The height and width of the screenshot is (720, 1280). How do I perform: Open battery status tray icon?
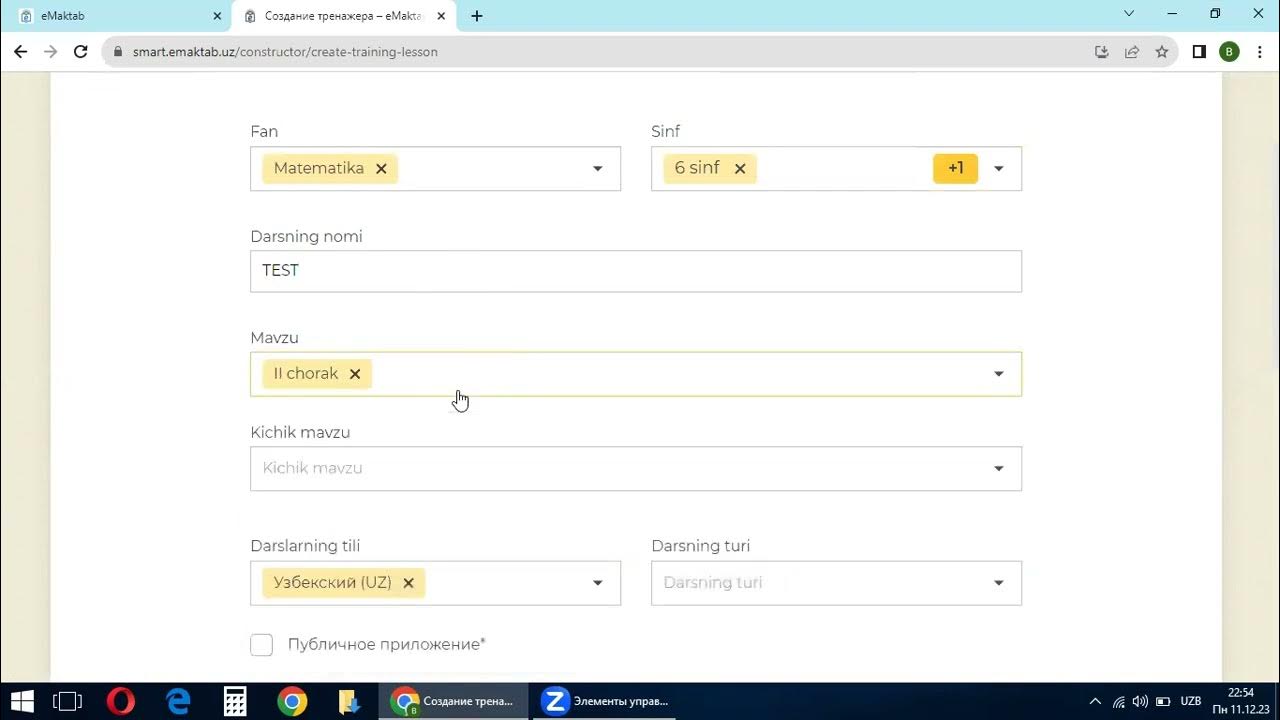tap(1163, 702)
